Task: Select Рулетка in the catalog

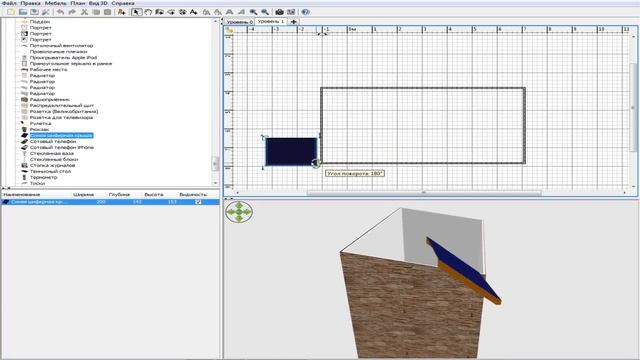Action: pyautogui.click(x=40, y=123)
